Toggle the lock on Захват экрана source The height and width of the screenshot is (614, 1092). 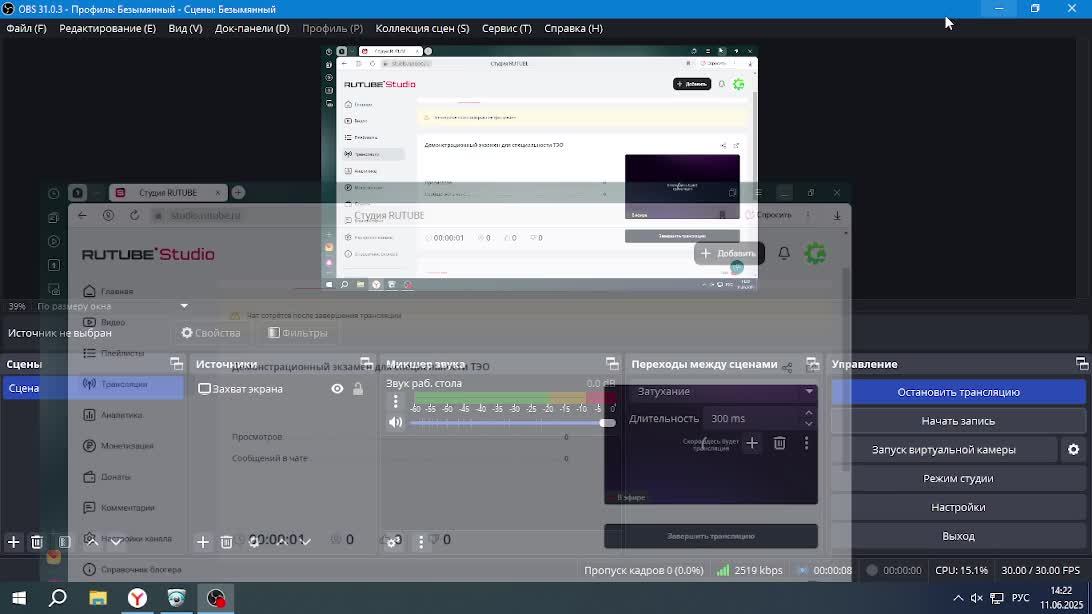point(358,389)
